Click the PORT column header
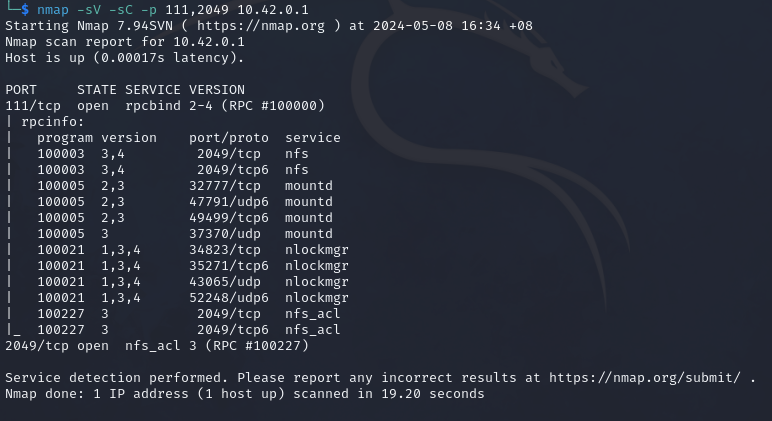 (21, 89)
